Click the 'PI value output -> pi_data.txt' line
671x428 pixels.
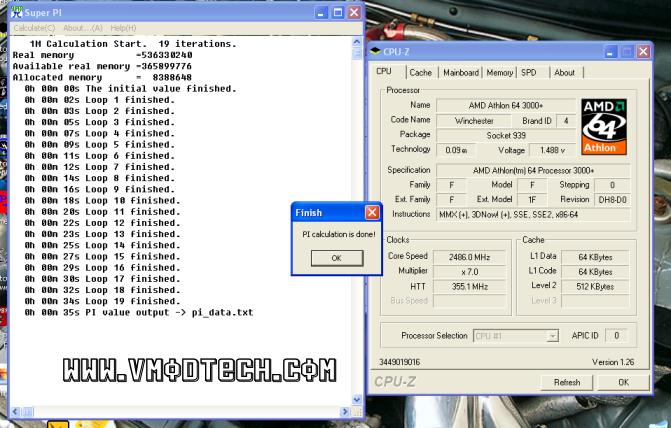point(139,312)
